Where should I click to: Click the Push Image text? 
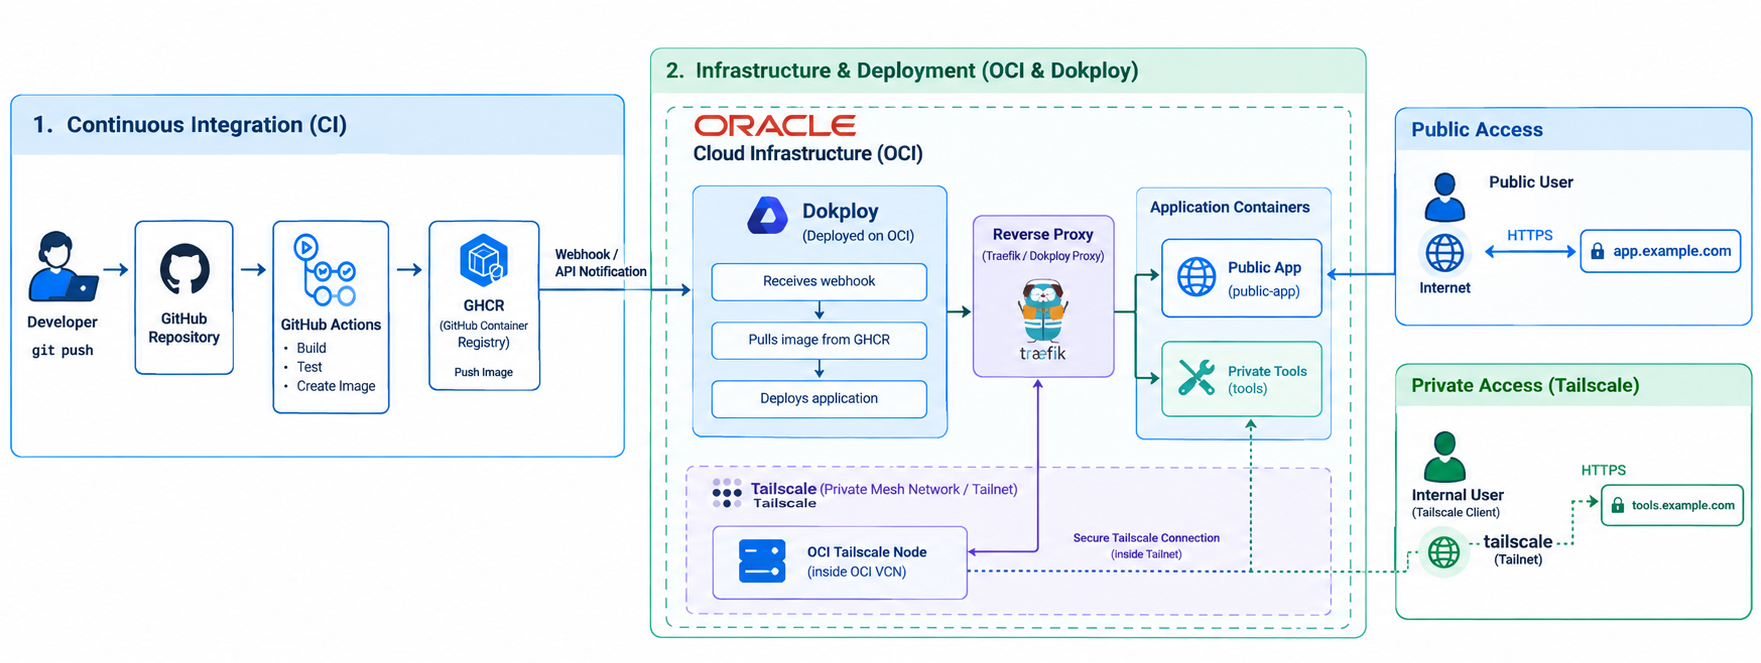coord(484,372)
